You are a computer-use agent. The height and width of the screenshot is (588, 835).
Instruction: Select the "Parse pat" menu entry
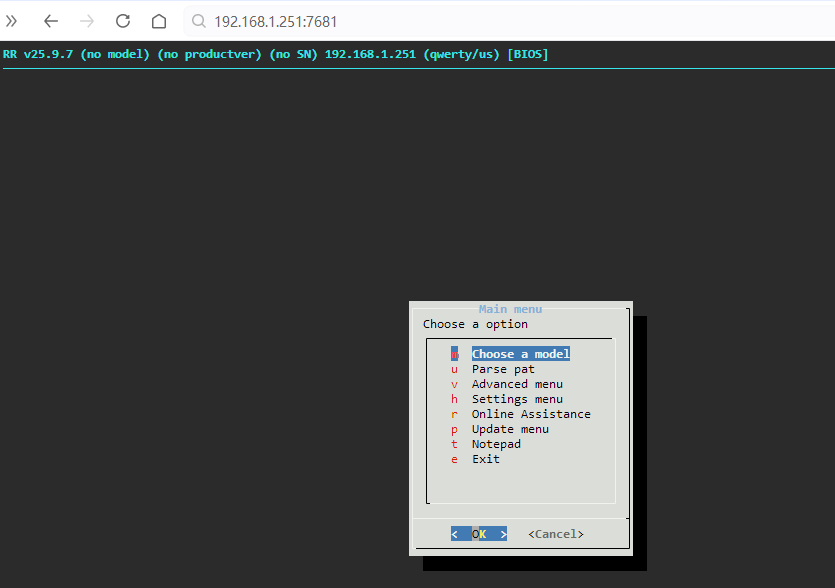[x=503, y=369]
